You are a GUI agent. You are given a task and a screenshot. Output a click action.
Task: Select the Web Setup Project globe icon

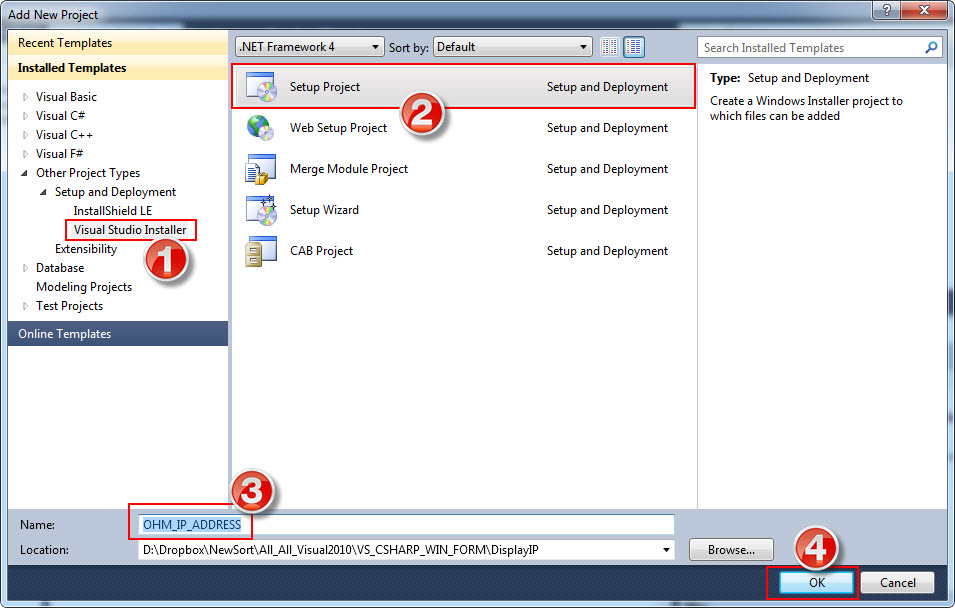[261, 128]
